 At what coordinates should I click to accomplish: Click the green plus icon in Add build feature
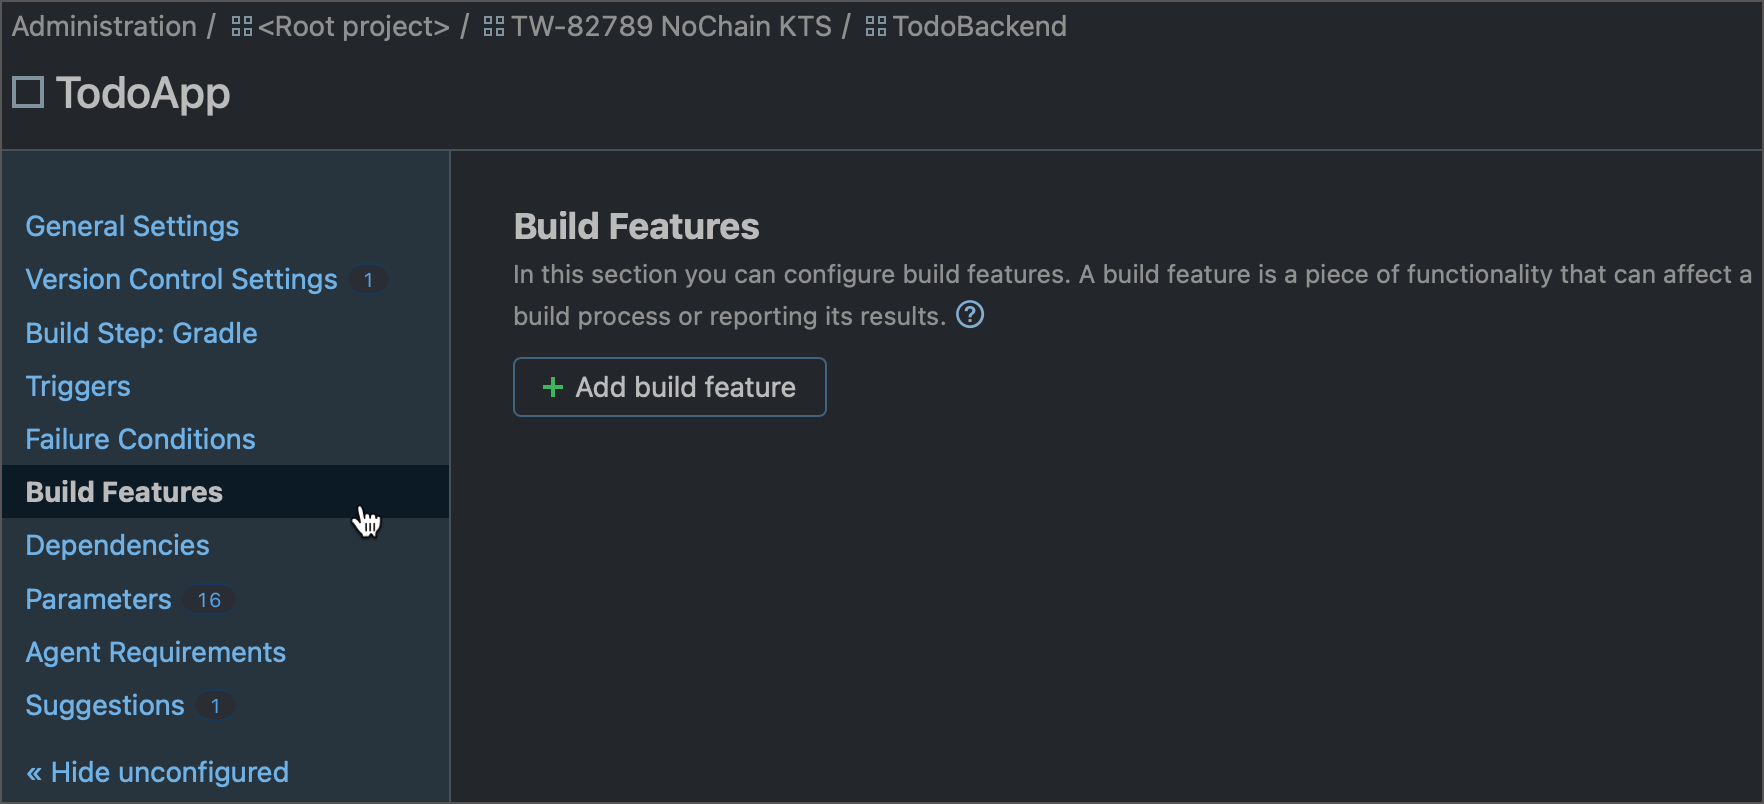(552, 387)
